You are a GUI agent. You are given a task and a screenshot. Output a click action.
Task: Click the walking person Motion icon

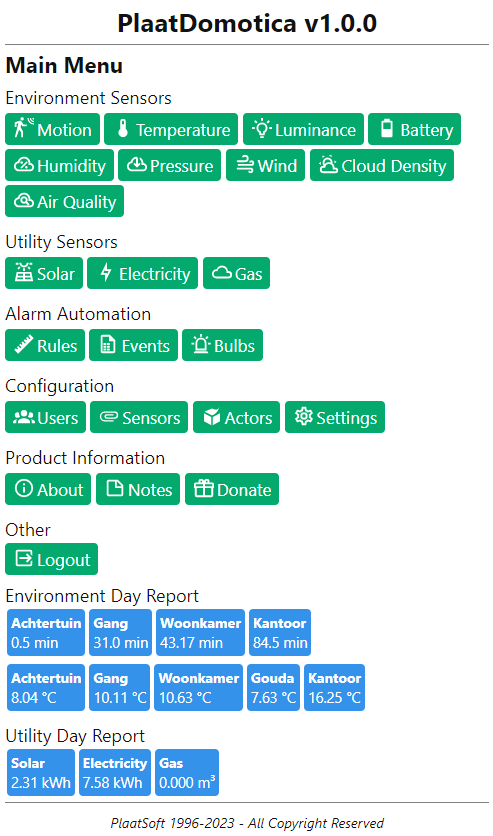(x=23, y=128)
